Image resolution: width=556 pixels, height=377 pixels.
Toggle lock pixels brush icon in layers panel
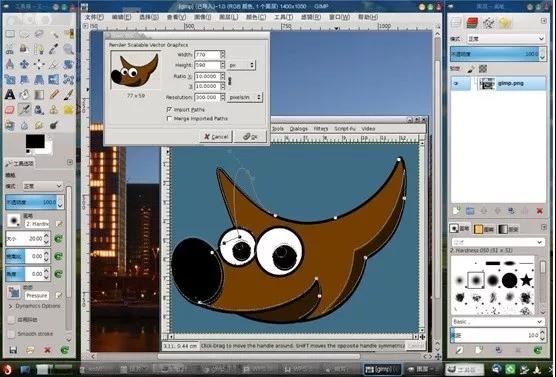click(x=471, y=68)
